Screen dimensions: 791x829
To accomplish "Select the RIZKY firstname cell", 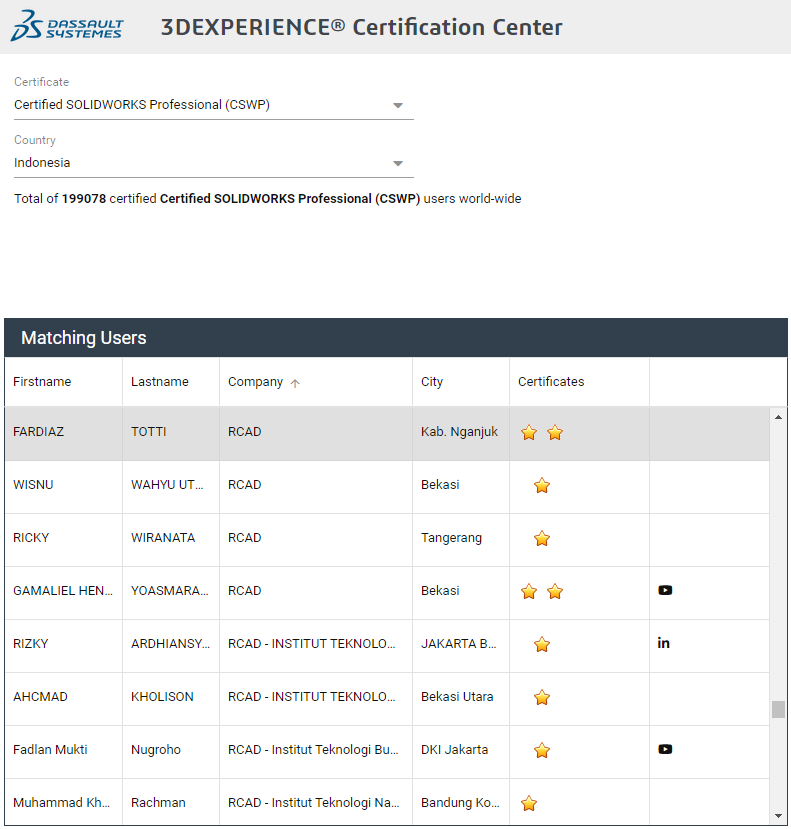I will click(x=63, y=644).
